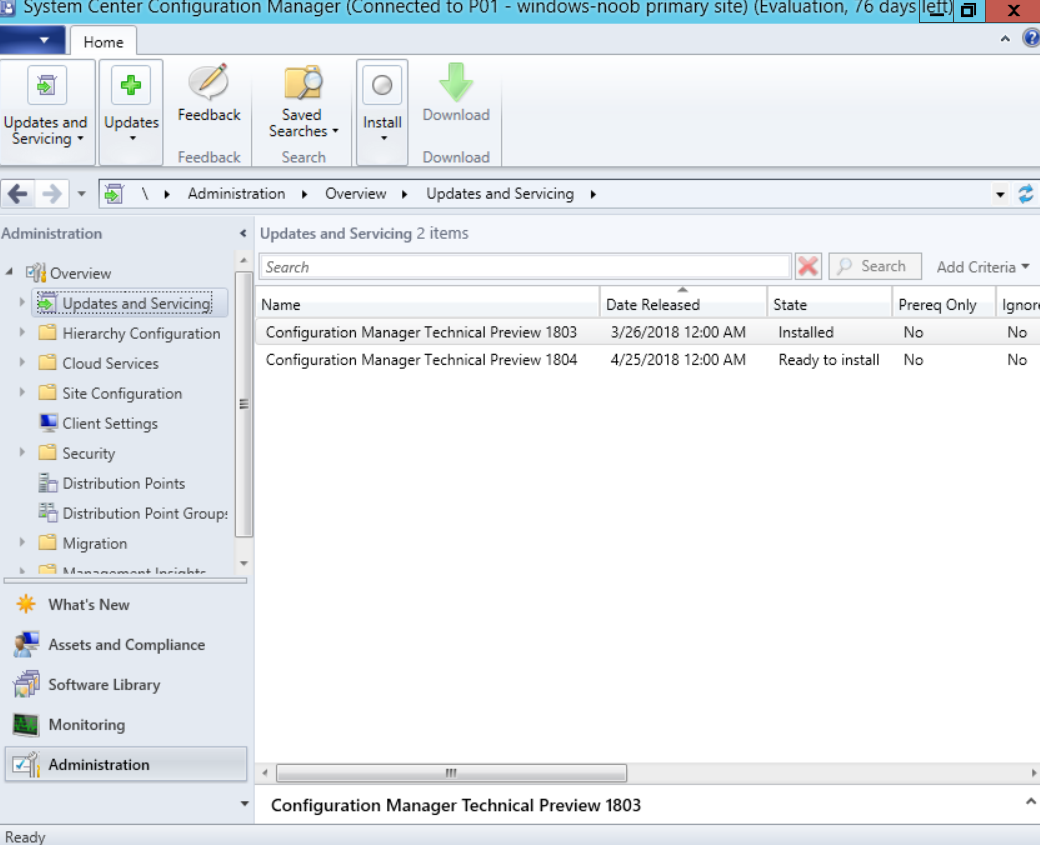Image resolution: width=1040 pixels, height=845 pixels.
Task: Click the green Download arrow icon
Action: tap(456, 82)
